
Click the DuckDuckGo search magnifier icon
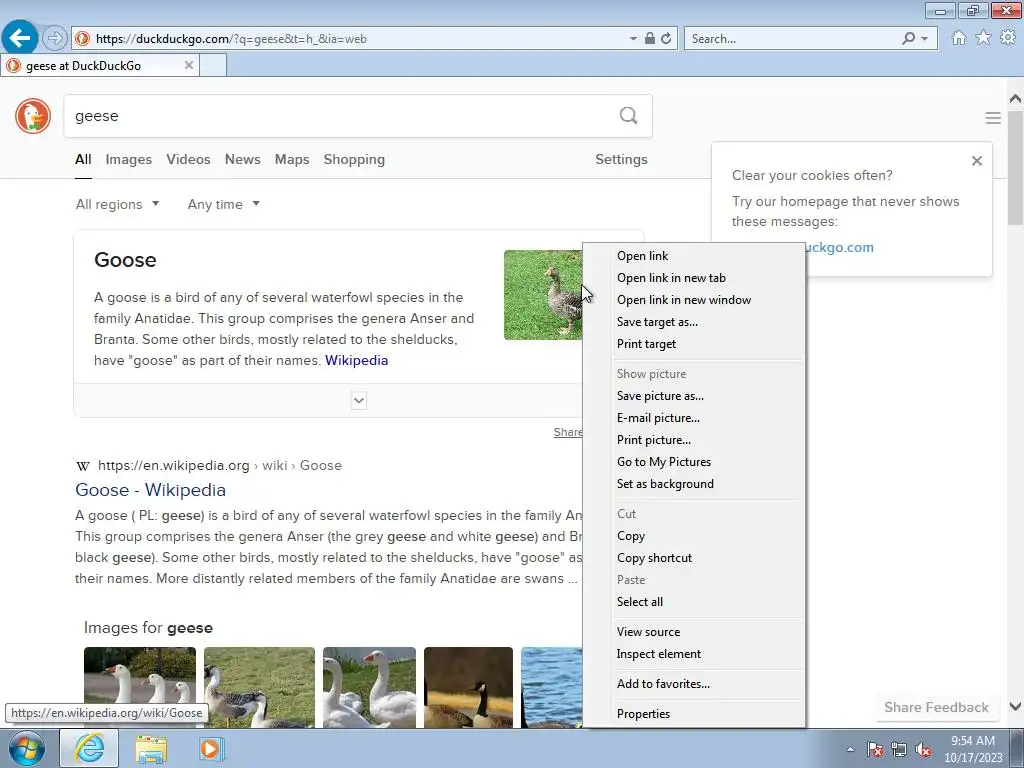click(x=628, y=116)
